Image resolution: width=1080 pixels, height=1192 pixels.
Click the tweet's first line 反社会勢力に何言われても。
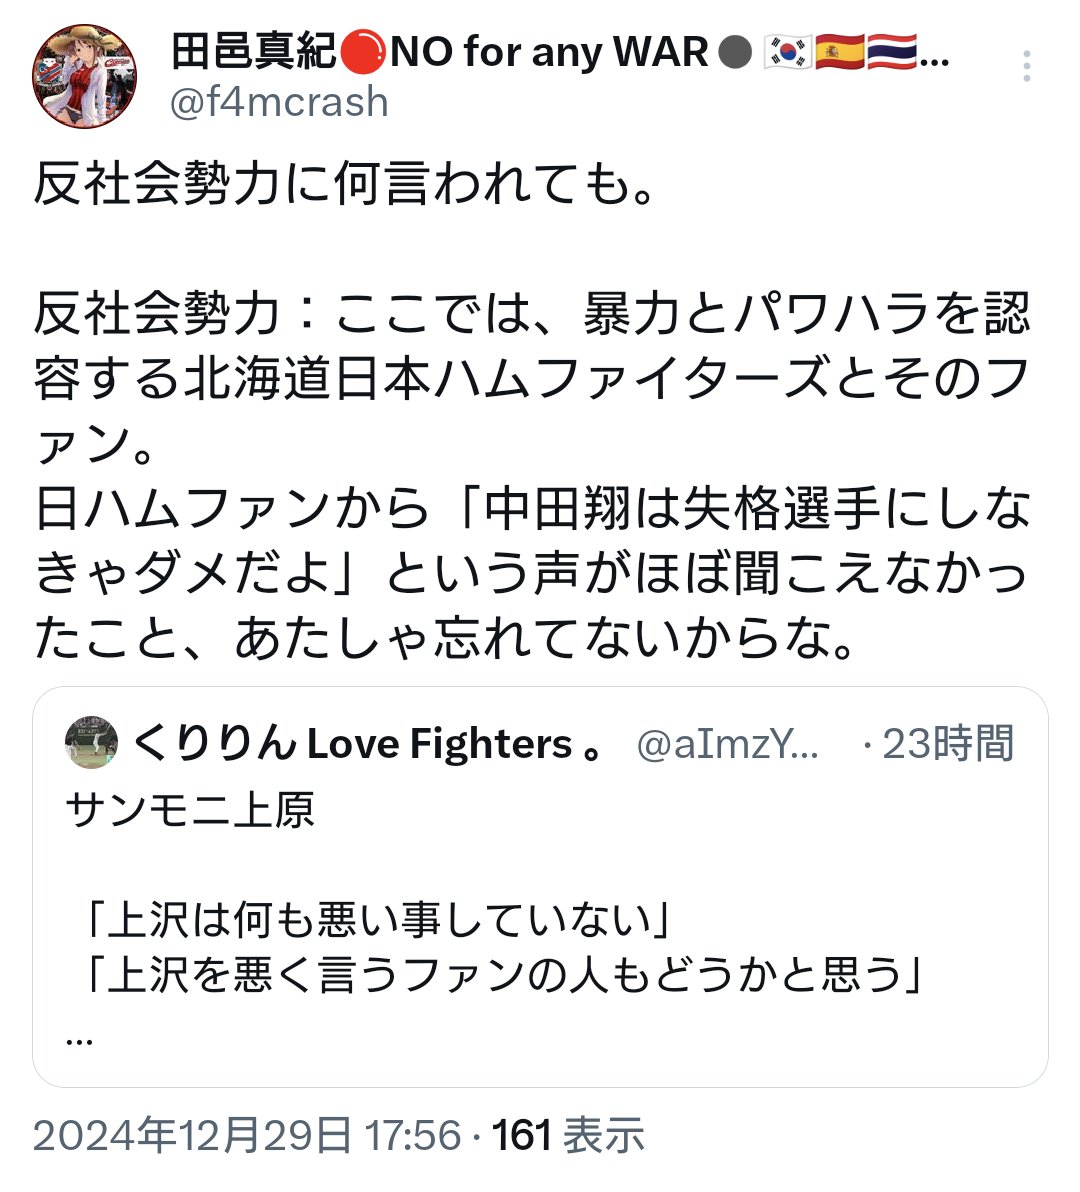(345, 187)
